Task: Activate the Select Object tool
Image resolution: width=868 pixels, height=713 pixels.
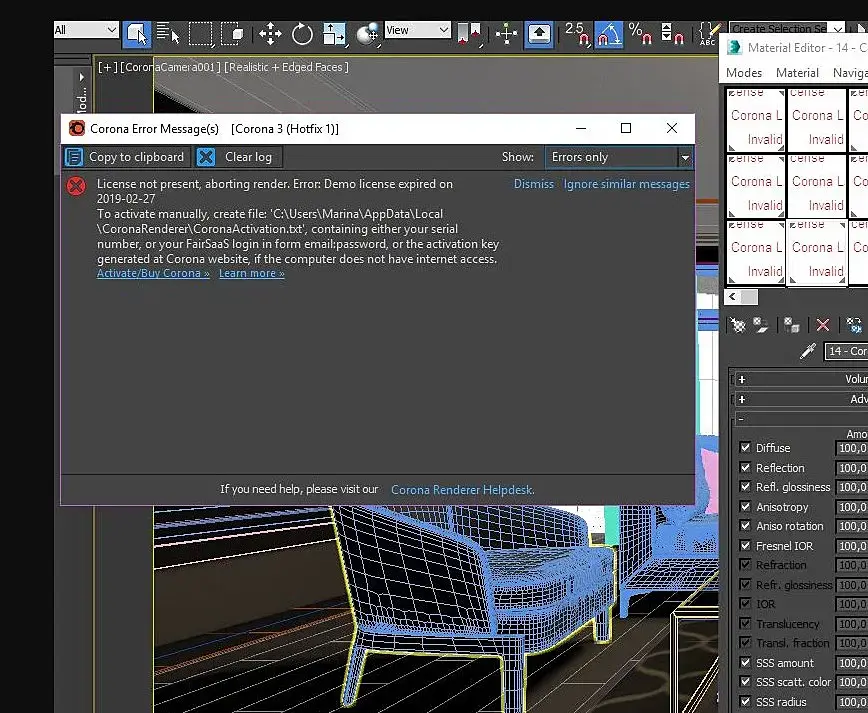Action: 137,34
